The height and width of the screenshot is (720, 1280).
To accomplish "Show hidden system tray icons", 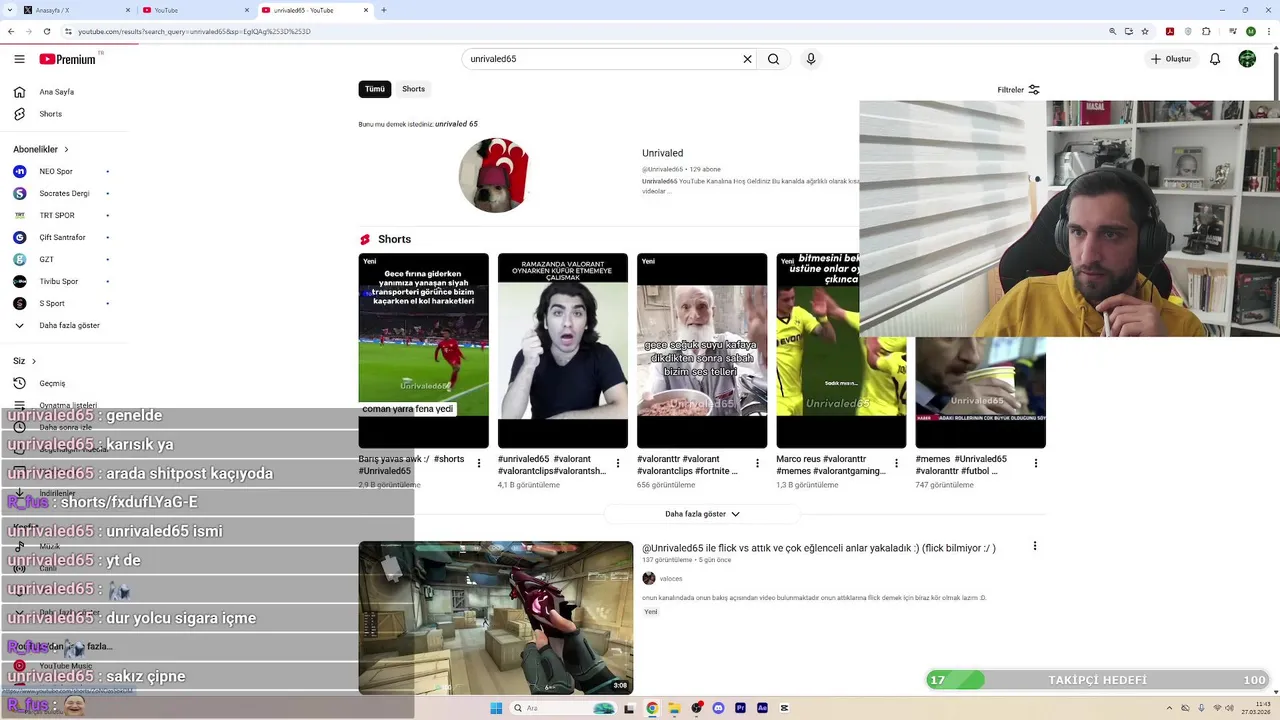I will pos(1171,708).
